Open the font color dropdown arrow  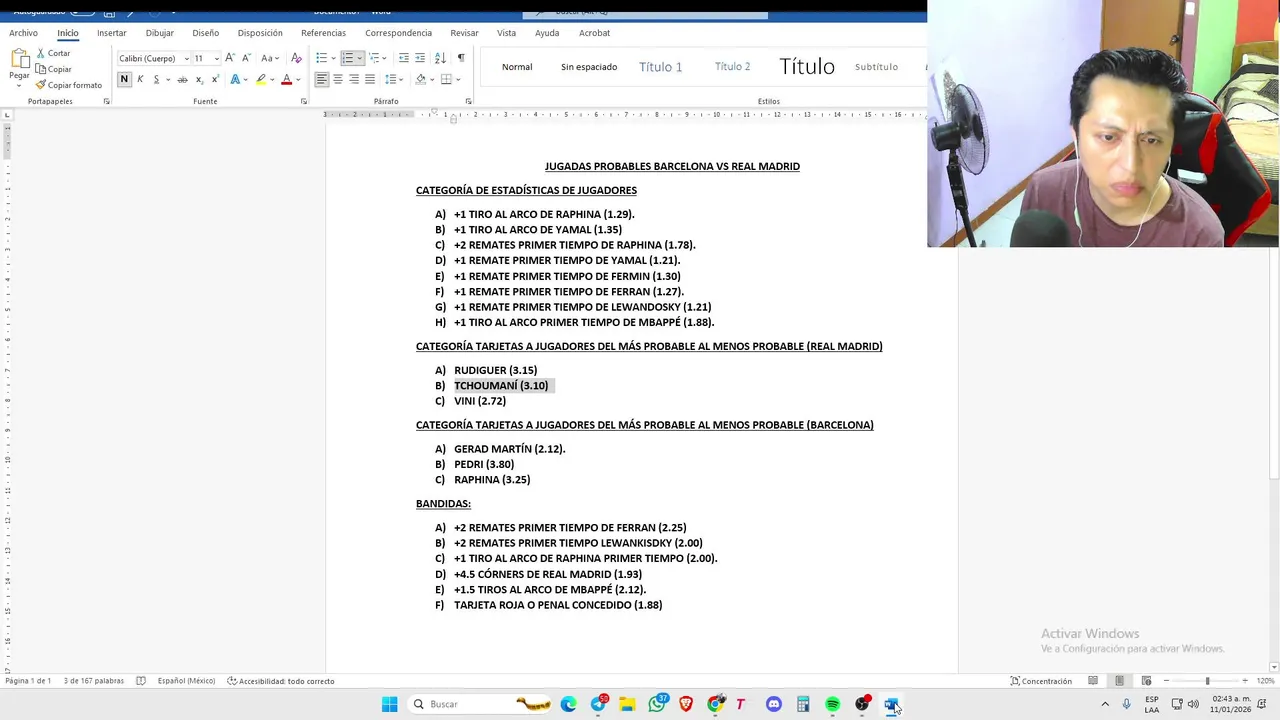[297, 79]
